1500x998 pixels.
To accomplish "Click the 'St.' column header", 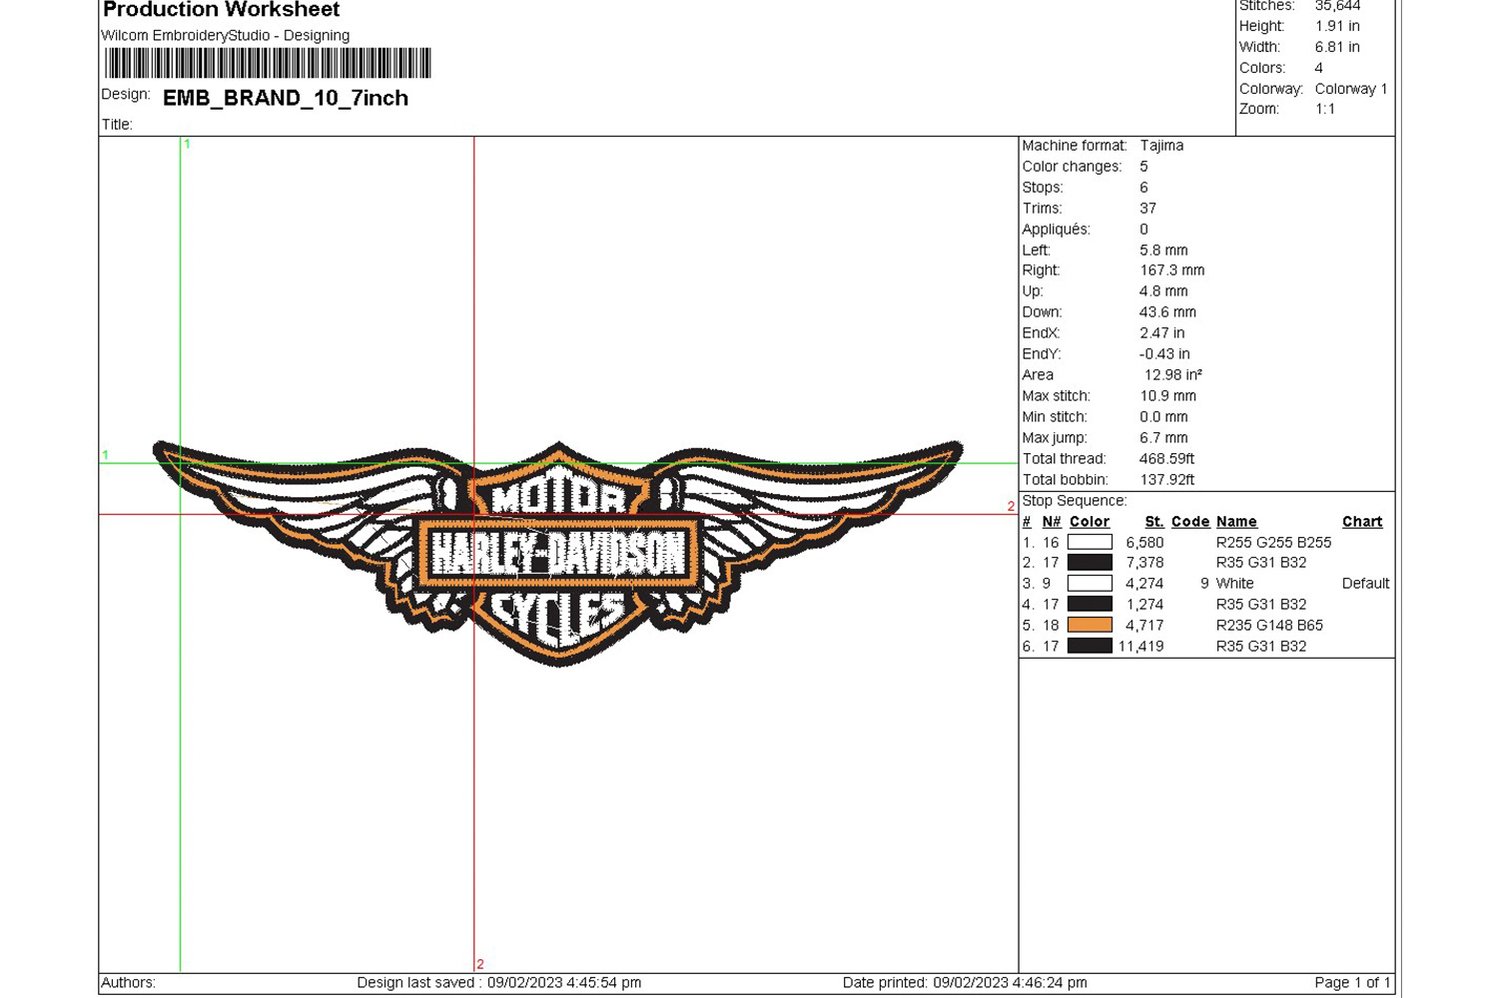I will 1154,522.
